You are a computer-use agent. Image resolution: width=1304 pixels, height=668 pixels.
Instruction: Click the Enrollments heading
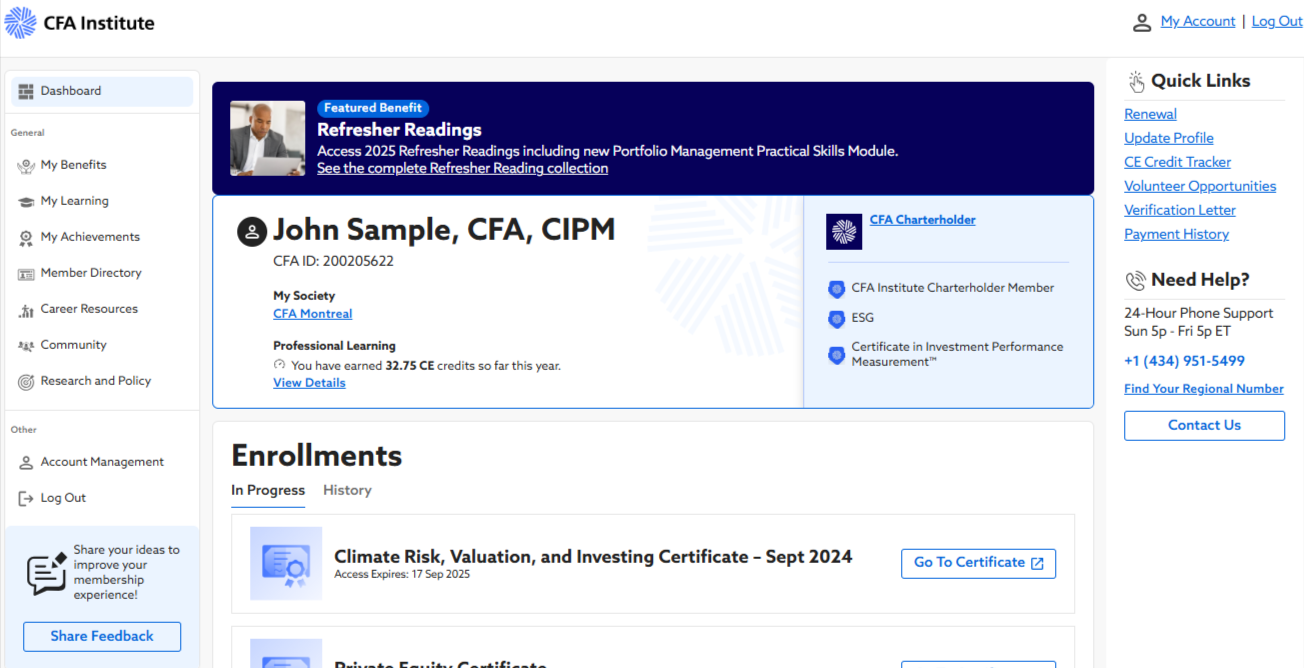point(316,456)
